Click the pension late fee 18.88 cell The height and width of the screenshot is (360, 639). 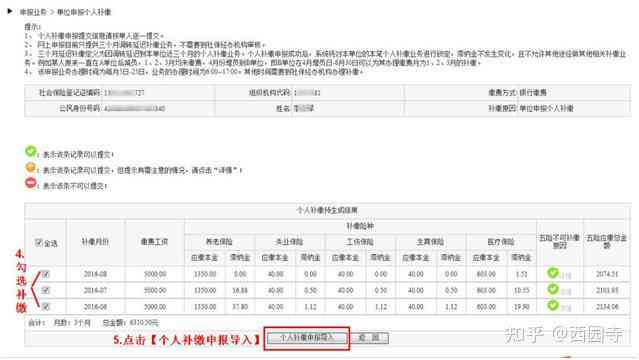(x=240, y=290)
